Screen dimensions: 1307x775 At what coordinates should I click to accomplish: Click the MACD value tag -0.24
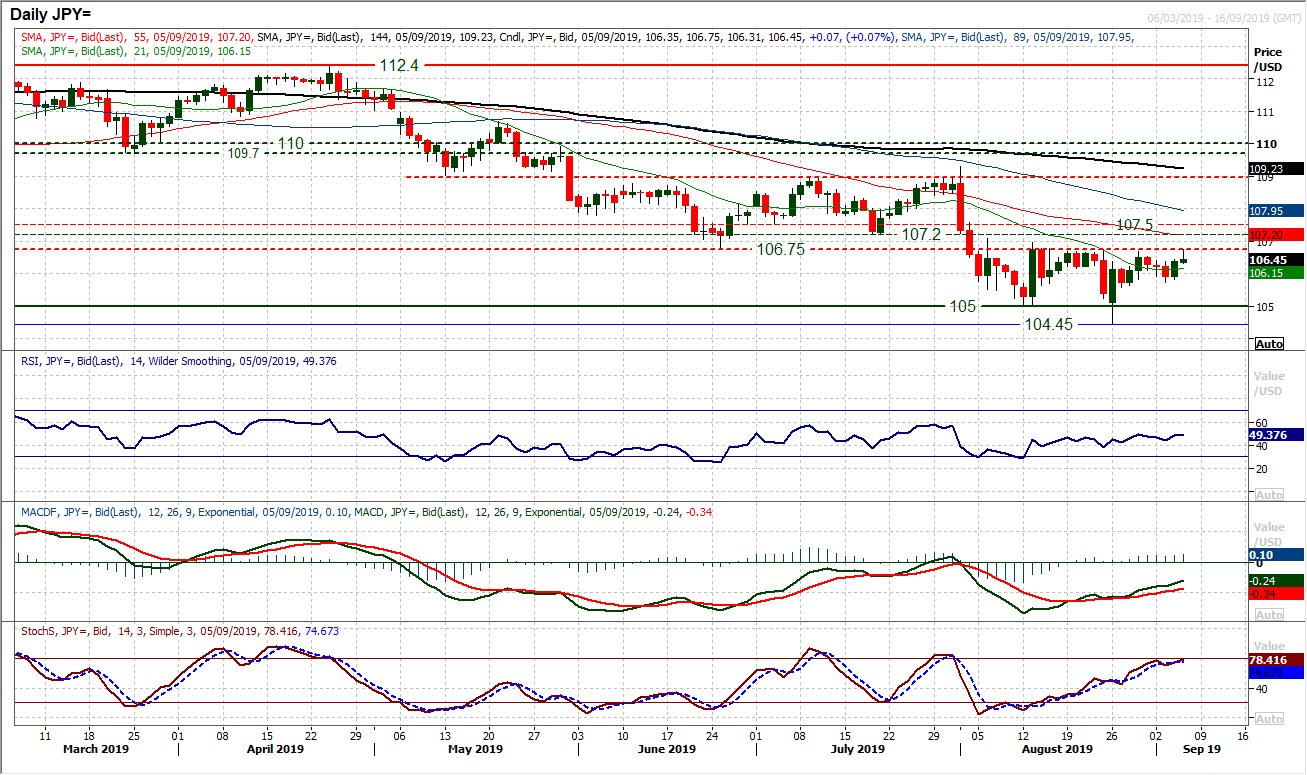click(x=1277, y=581)
